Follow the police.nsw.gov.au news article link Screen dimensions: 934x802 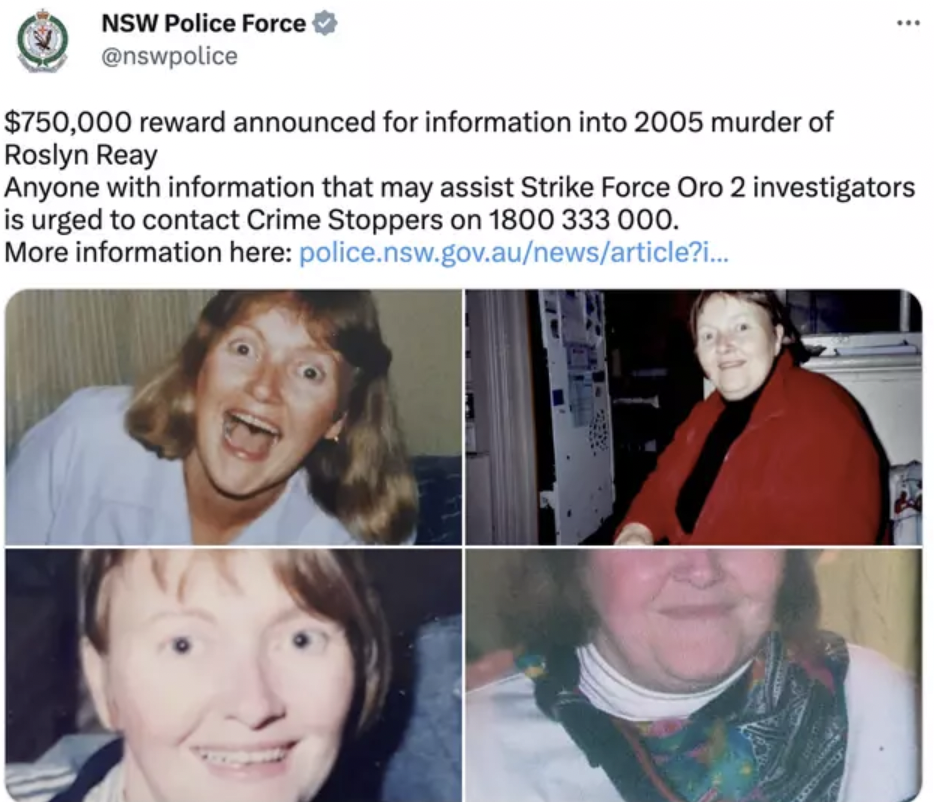click(513, 252)
